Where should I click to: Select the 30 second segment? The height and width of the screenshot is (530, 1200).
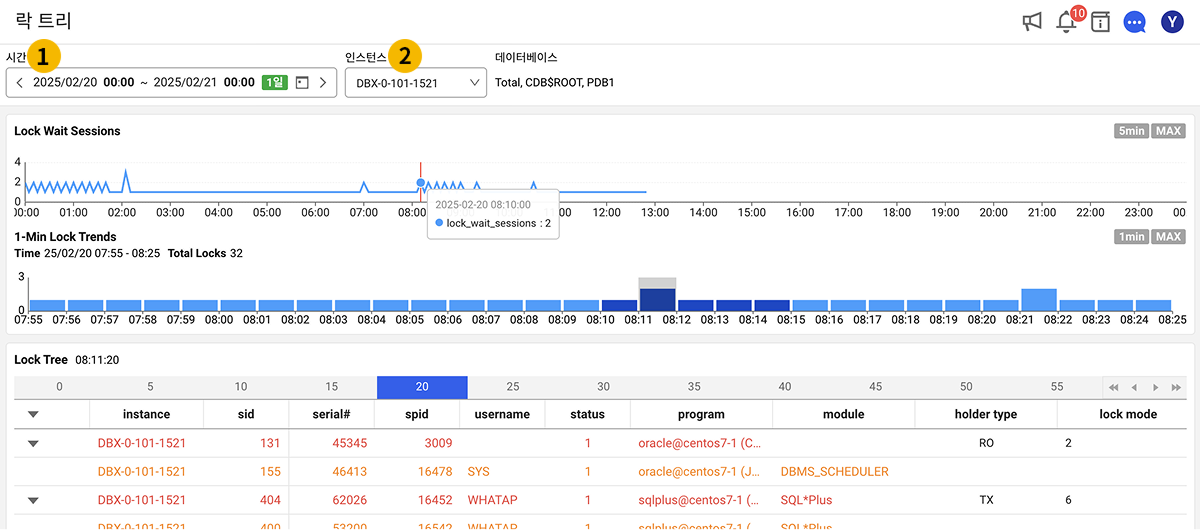[x=603, y=387]
